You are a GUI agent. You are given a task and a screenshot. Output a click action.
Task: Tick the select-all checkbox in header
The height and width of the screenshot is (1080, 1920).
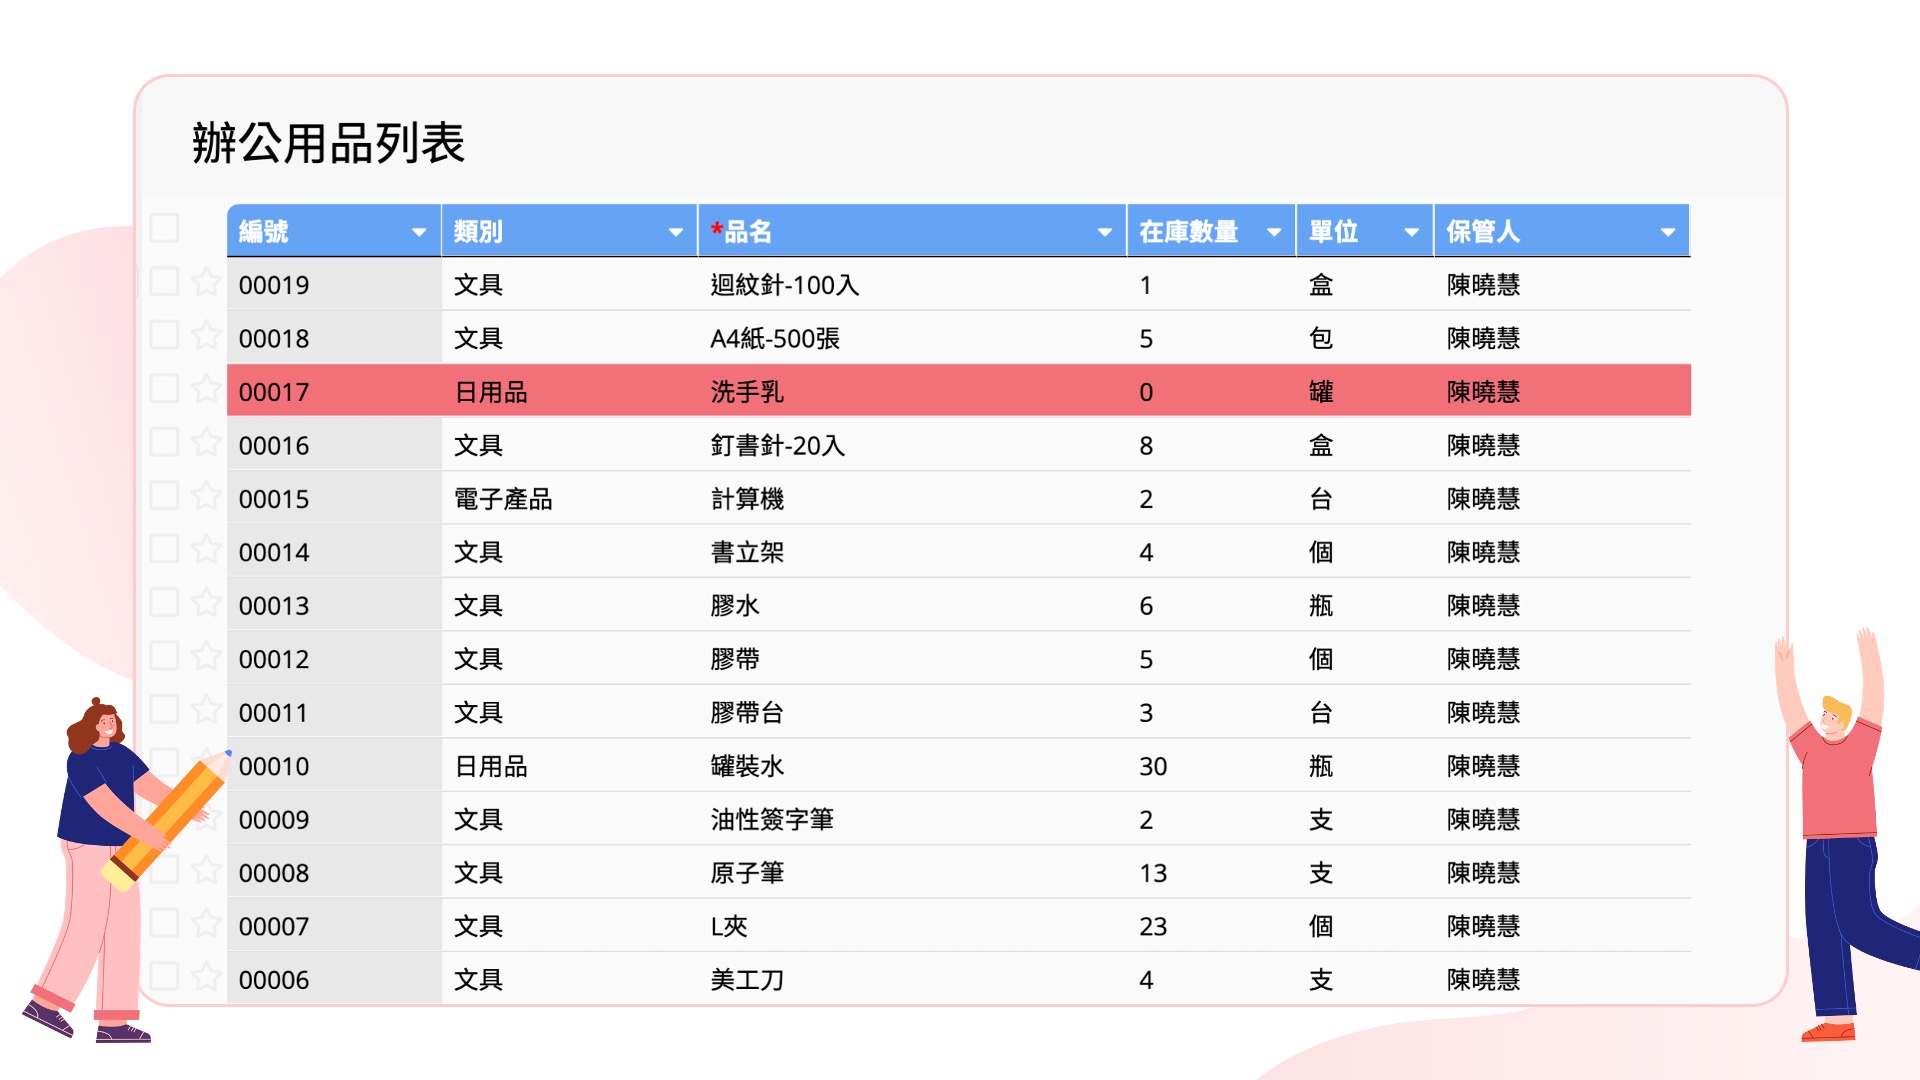pyautogui.click(x=164, y=228)
